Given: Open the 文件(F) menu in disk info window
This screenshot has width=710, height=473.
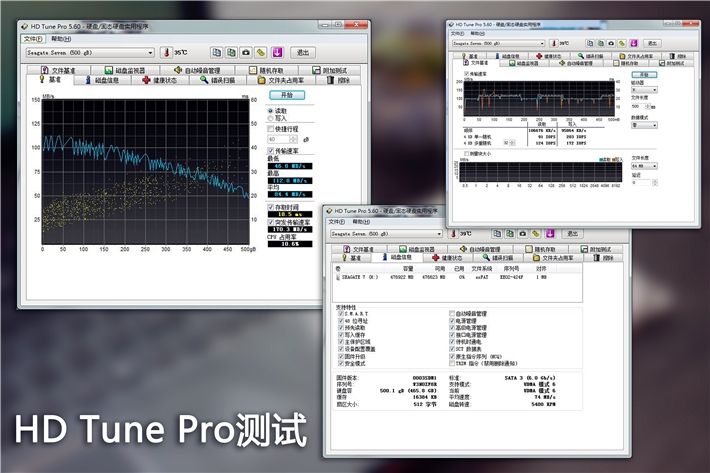Looking at the screenshot, I should [x=337, y=222].
